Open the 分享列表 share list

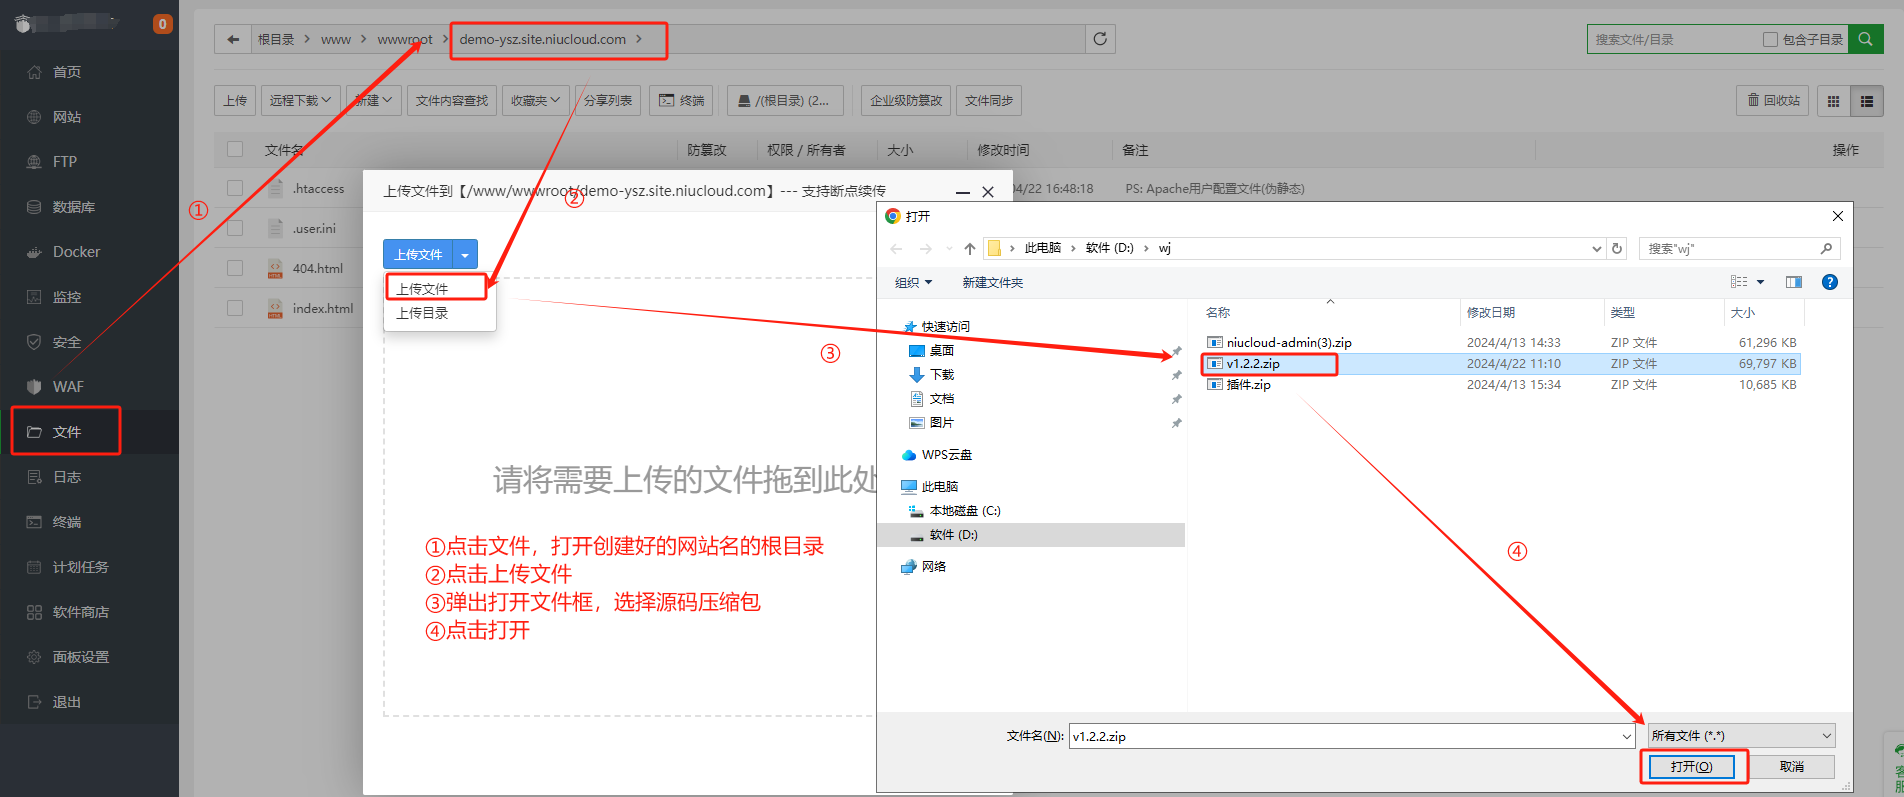coord(608,100)
